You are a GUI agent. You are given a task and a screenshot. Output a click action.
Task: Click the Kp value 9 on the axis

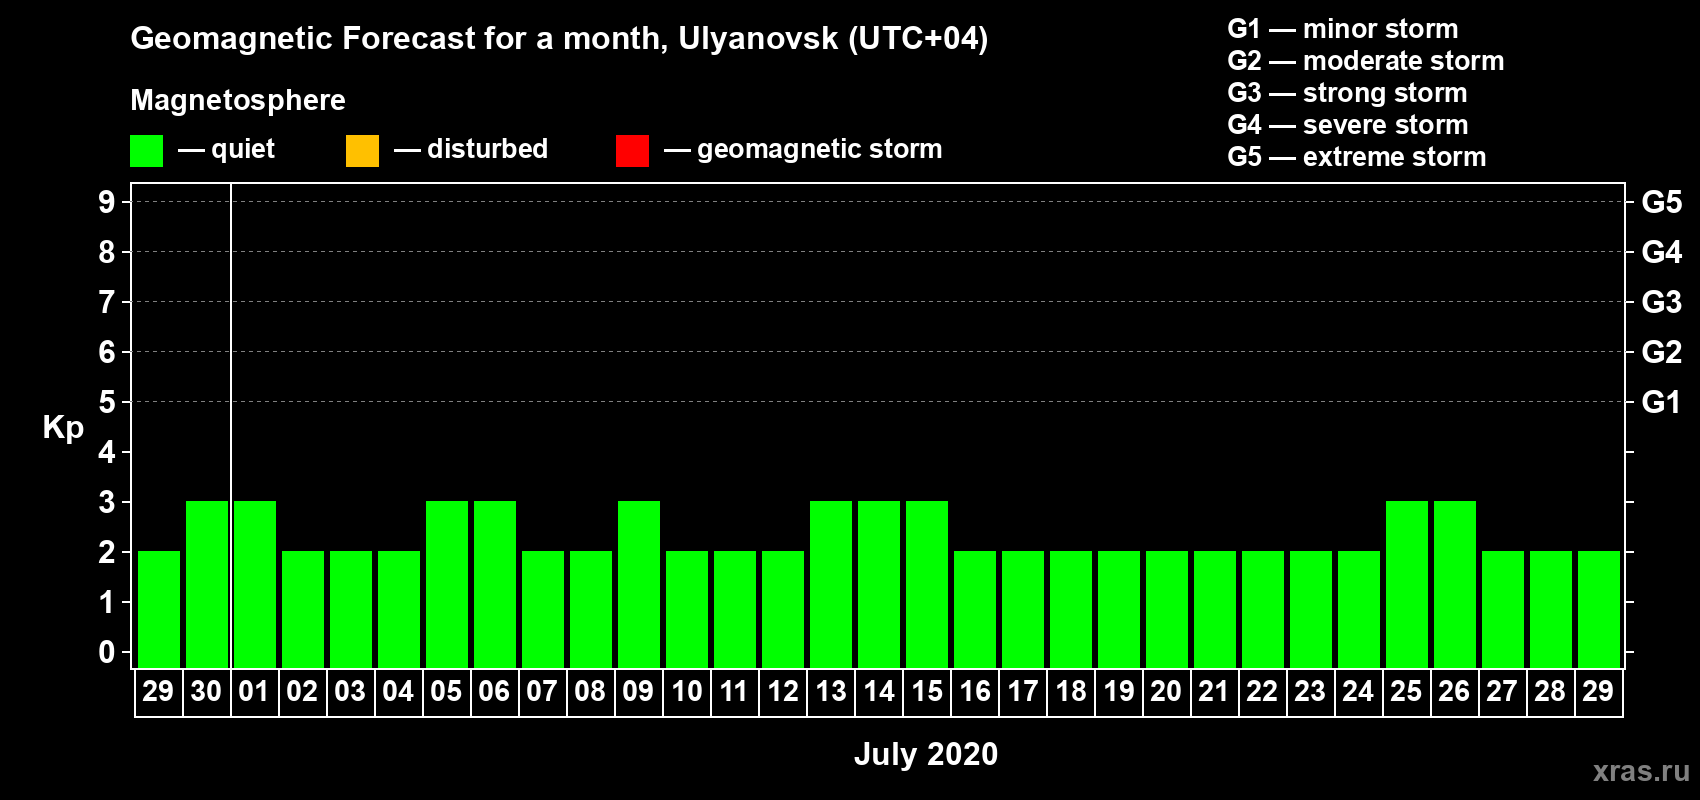pos(107,202)
